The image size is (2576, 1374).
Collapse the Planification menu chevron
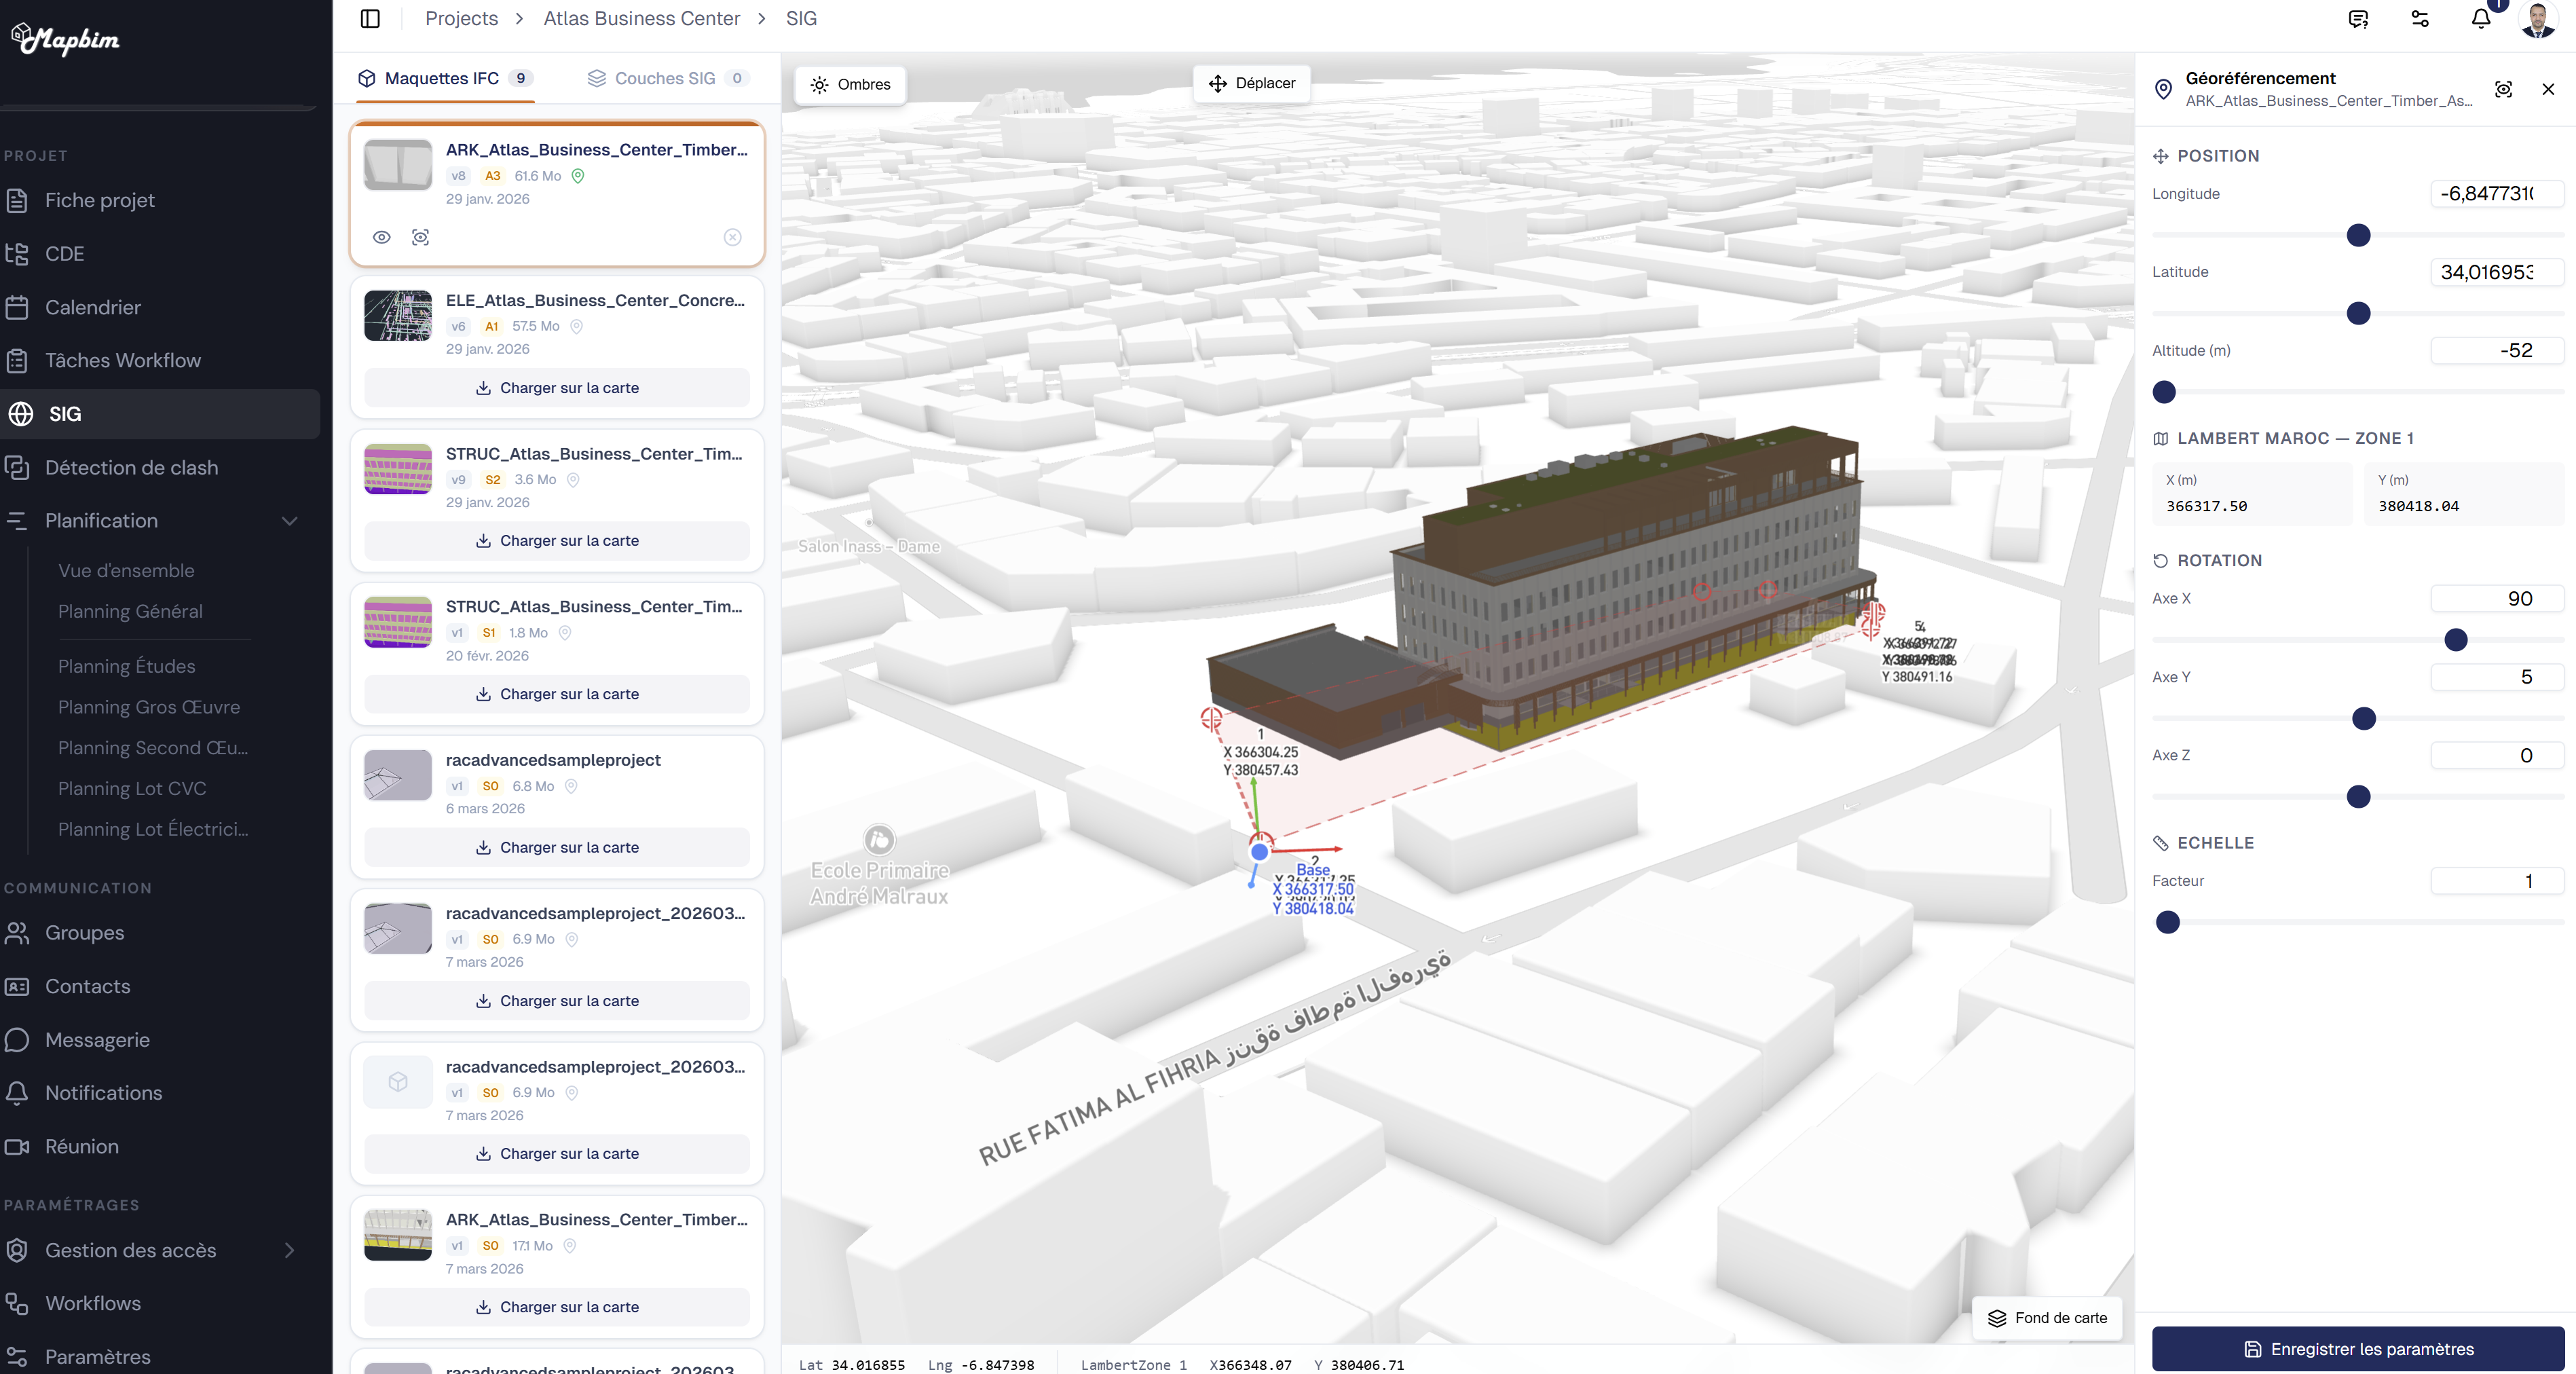(x=289, y=521)
